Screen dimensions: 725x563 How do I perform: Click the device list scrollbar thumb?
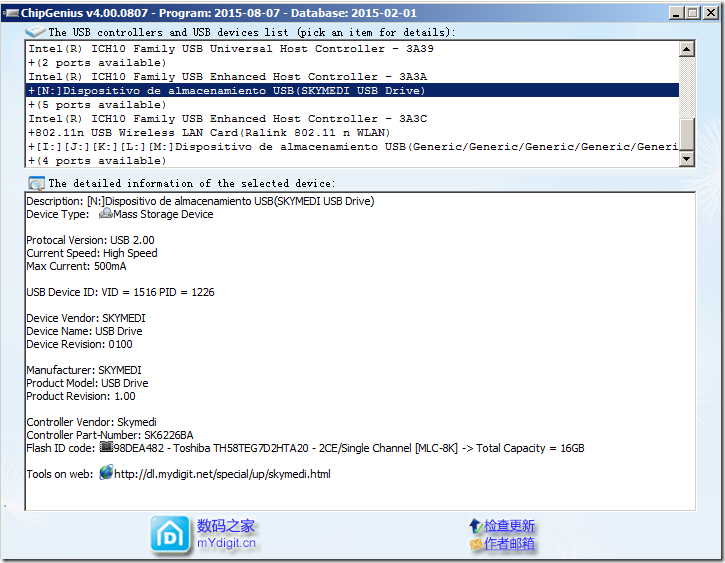coord(687,135)
